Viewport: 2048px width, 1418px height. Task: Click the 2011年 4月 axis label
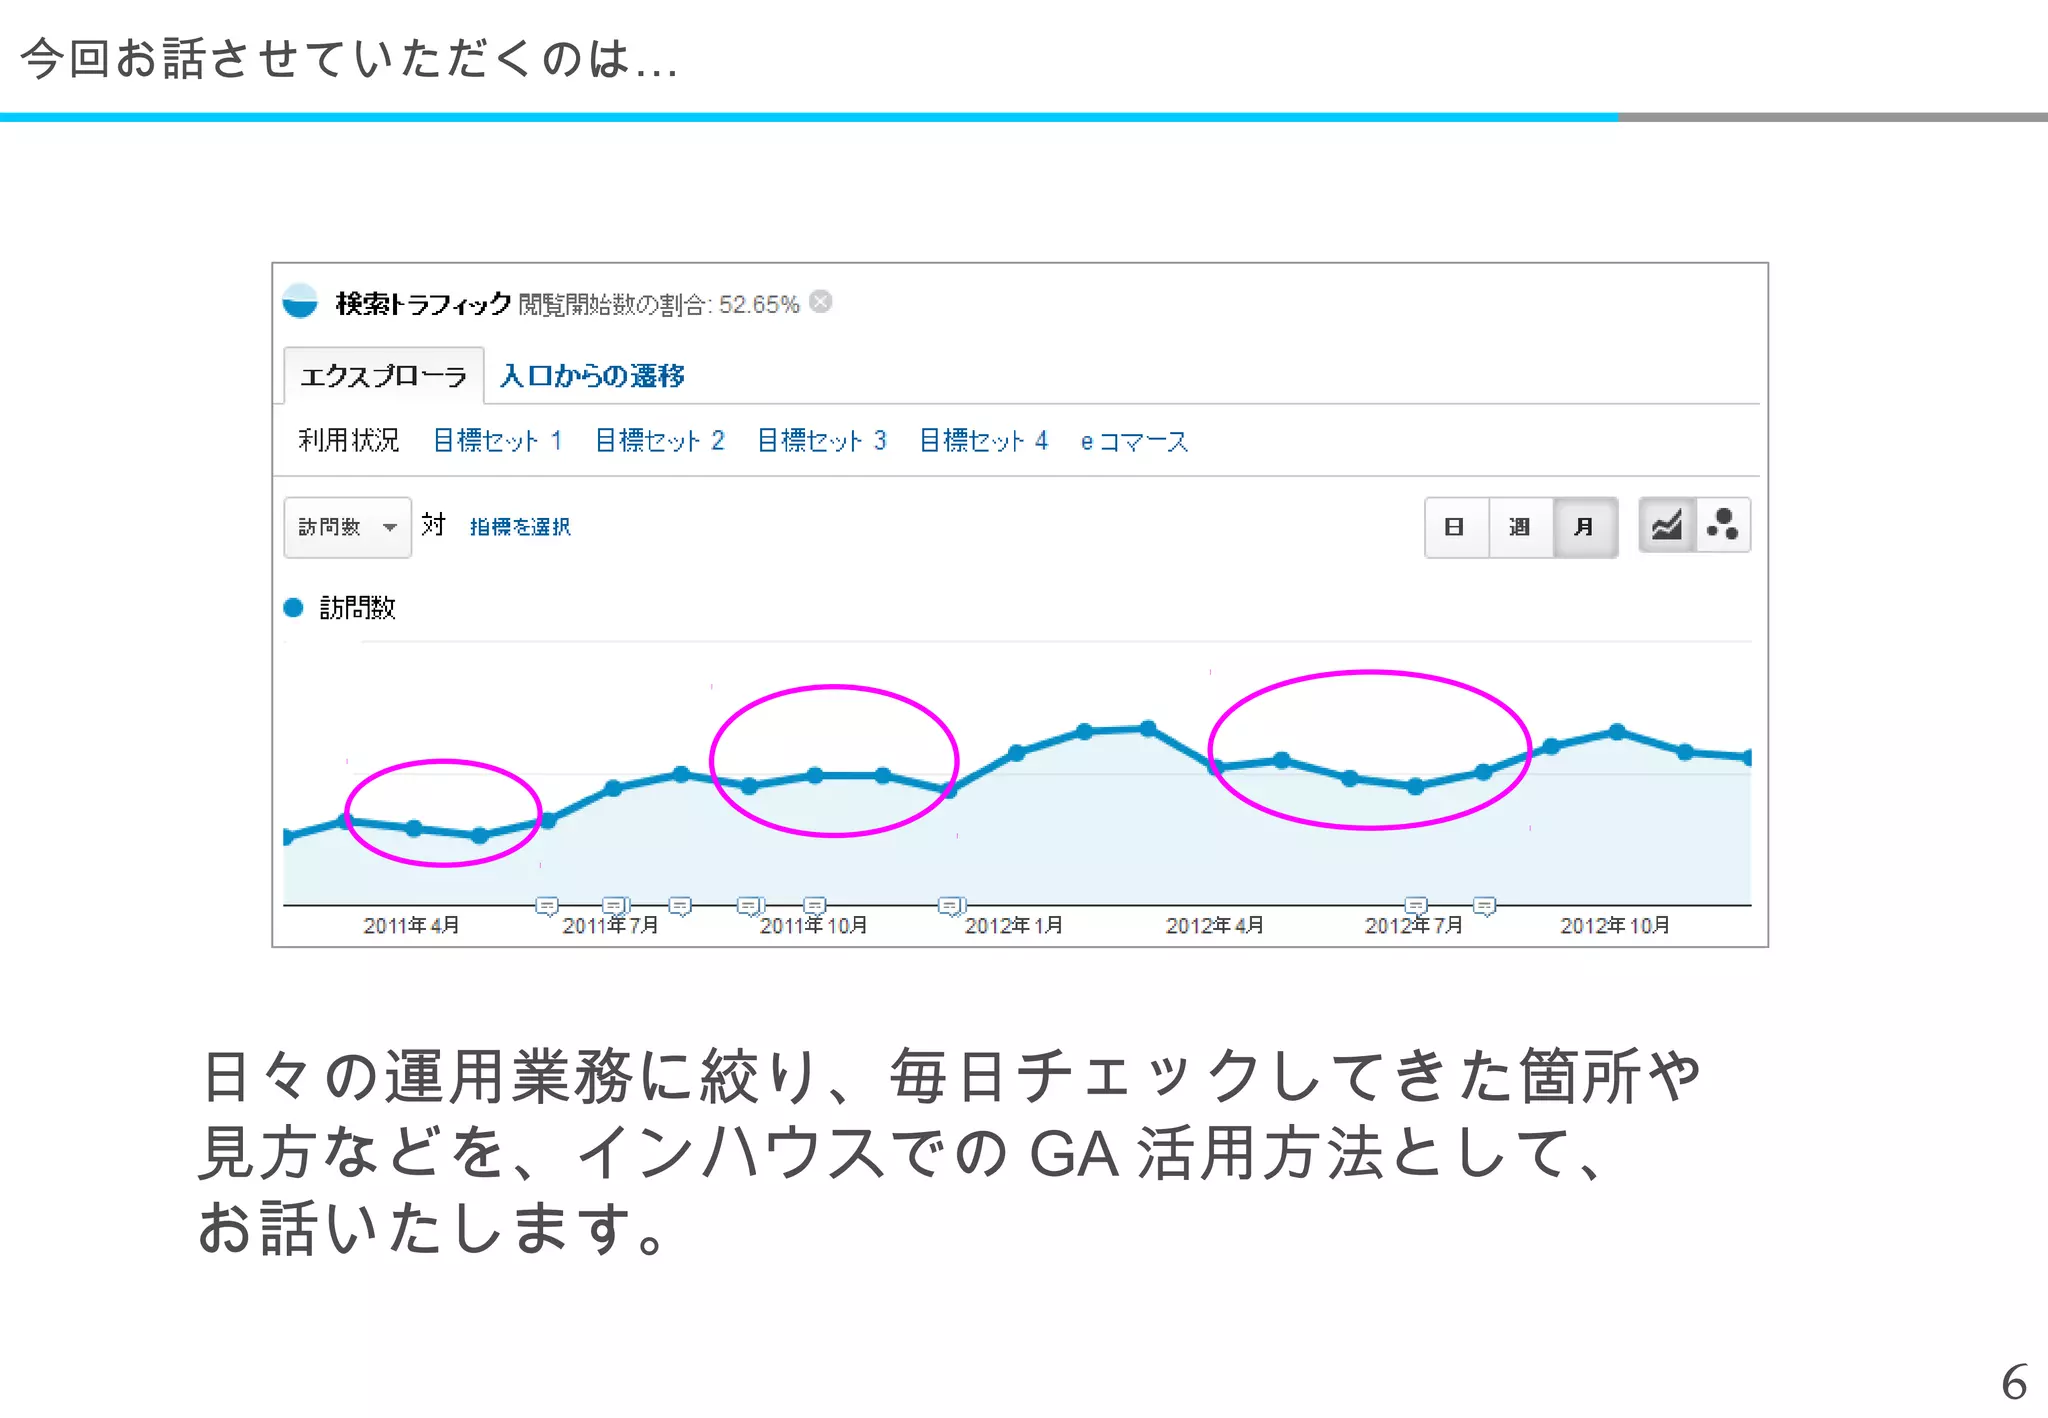411,926
